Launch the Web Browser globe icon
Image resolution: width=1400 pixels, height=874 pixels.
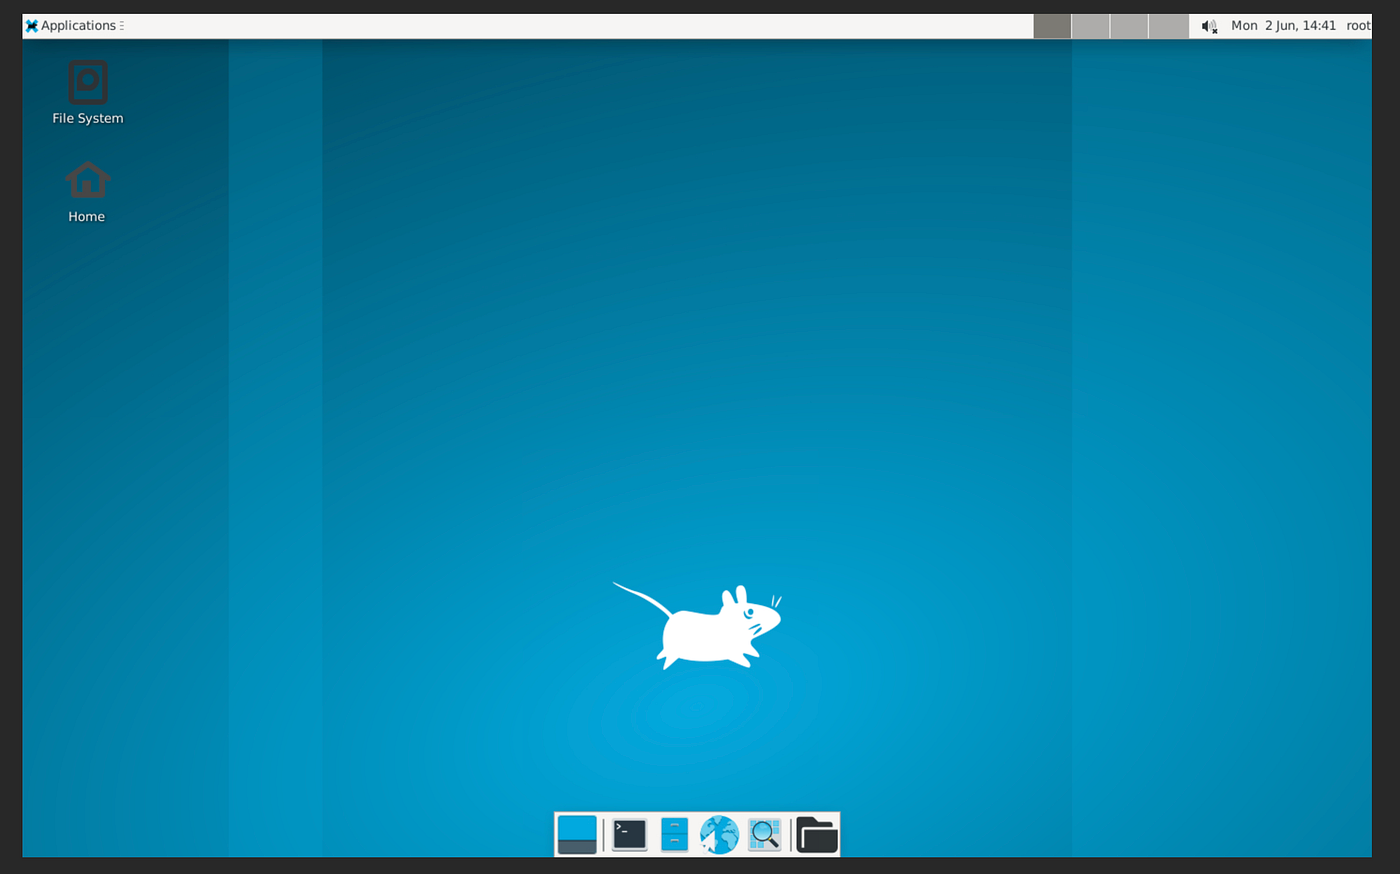pyautogui.click(x=719, y=835)
